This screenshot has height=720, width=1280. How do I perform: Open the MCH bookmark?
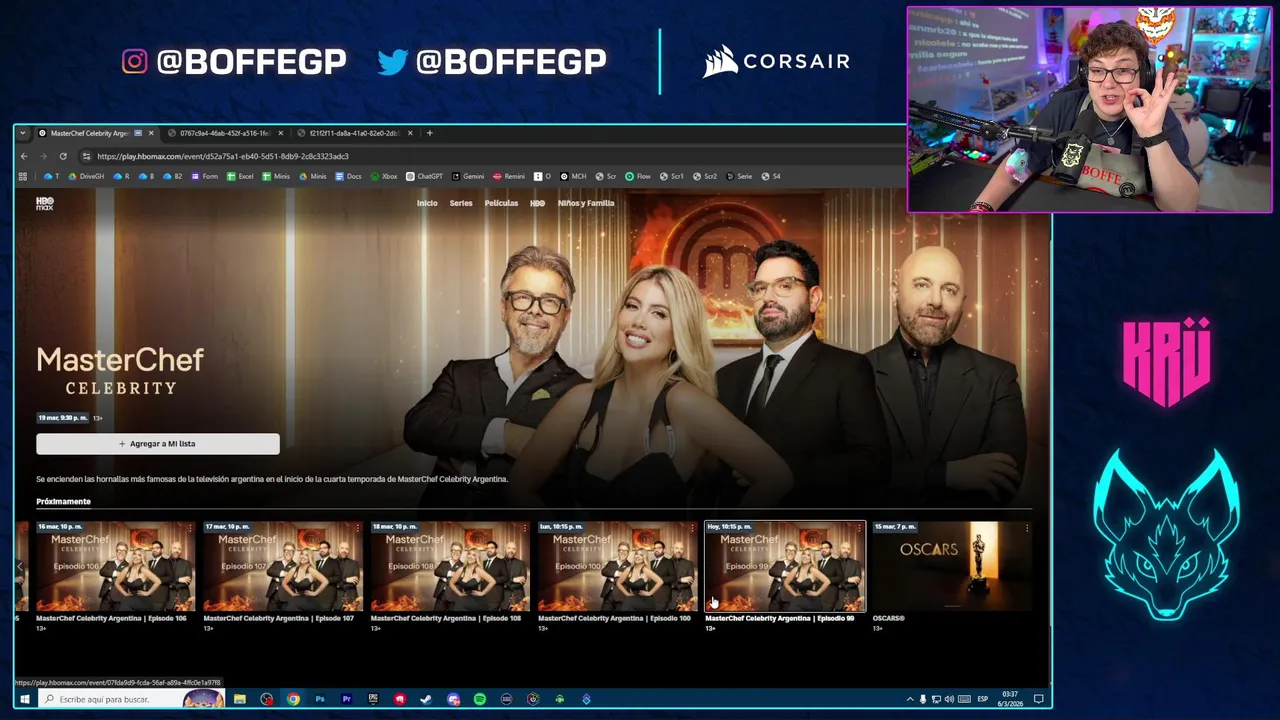click(x=574, y=176)
